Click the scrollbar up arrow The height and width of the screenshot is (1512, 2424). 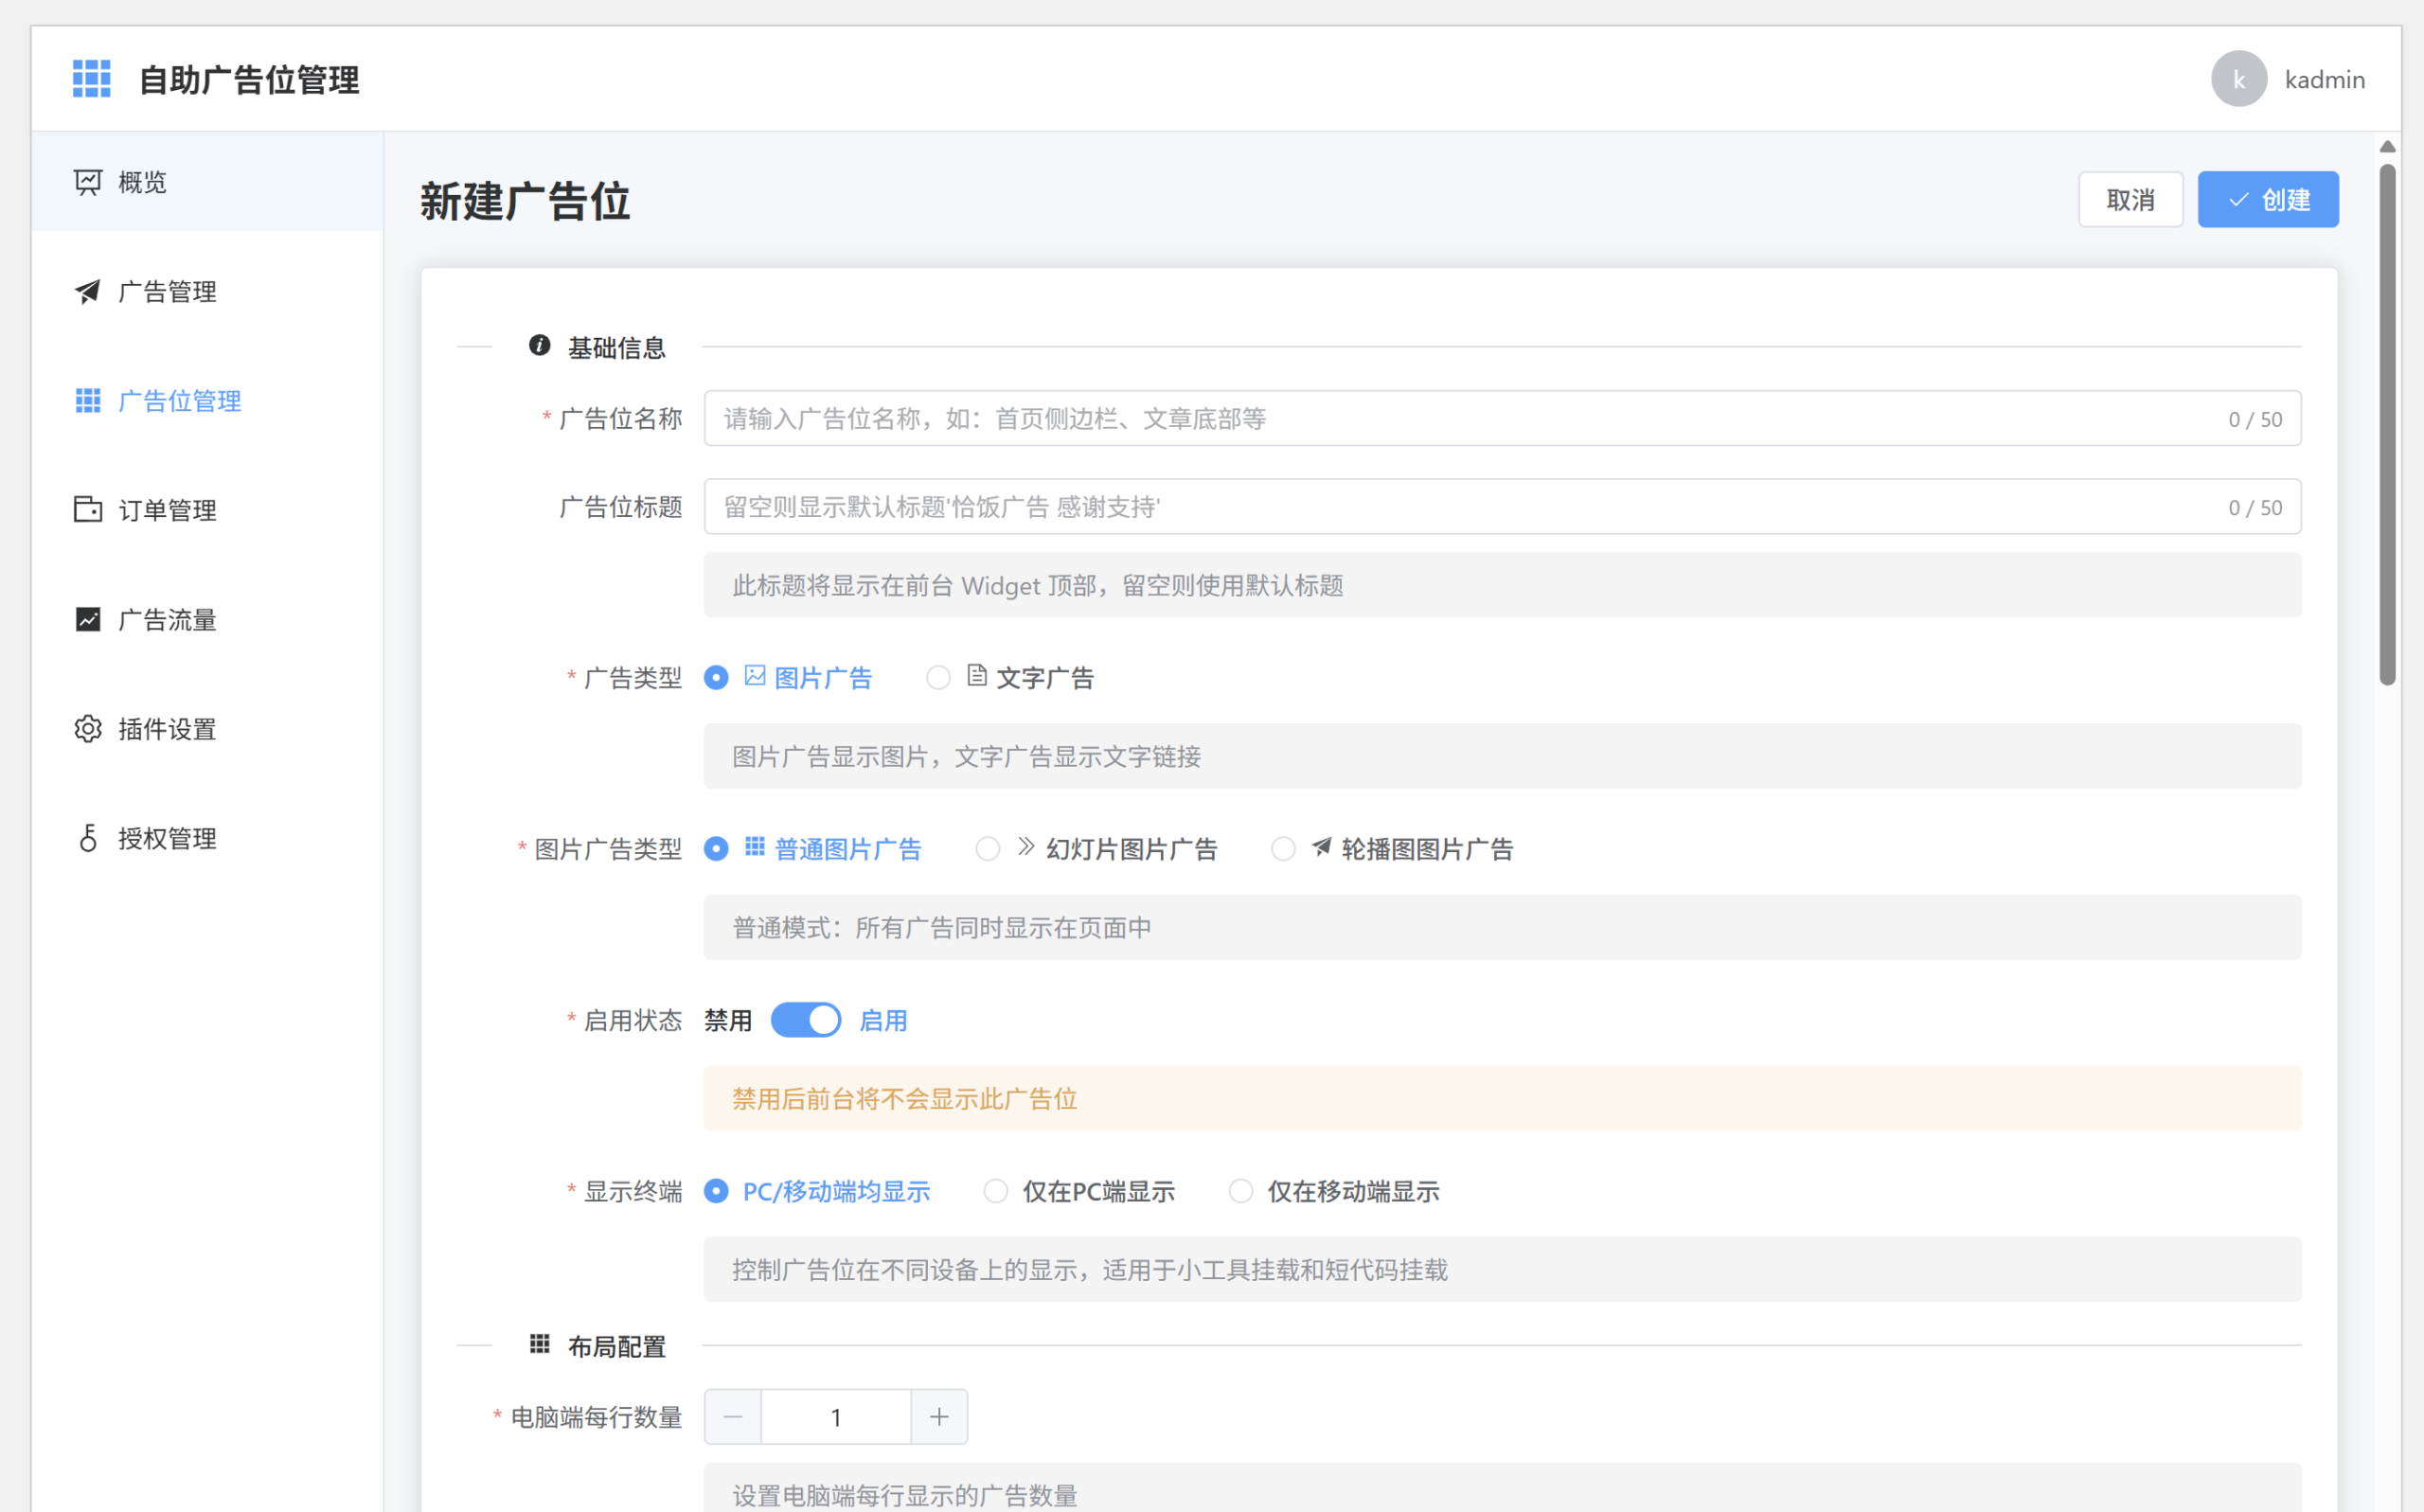pos(2388,146)
